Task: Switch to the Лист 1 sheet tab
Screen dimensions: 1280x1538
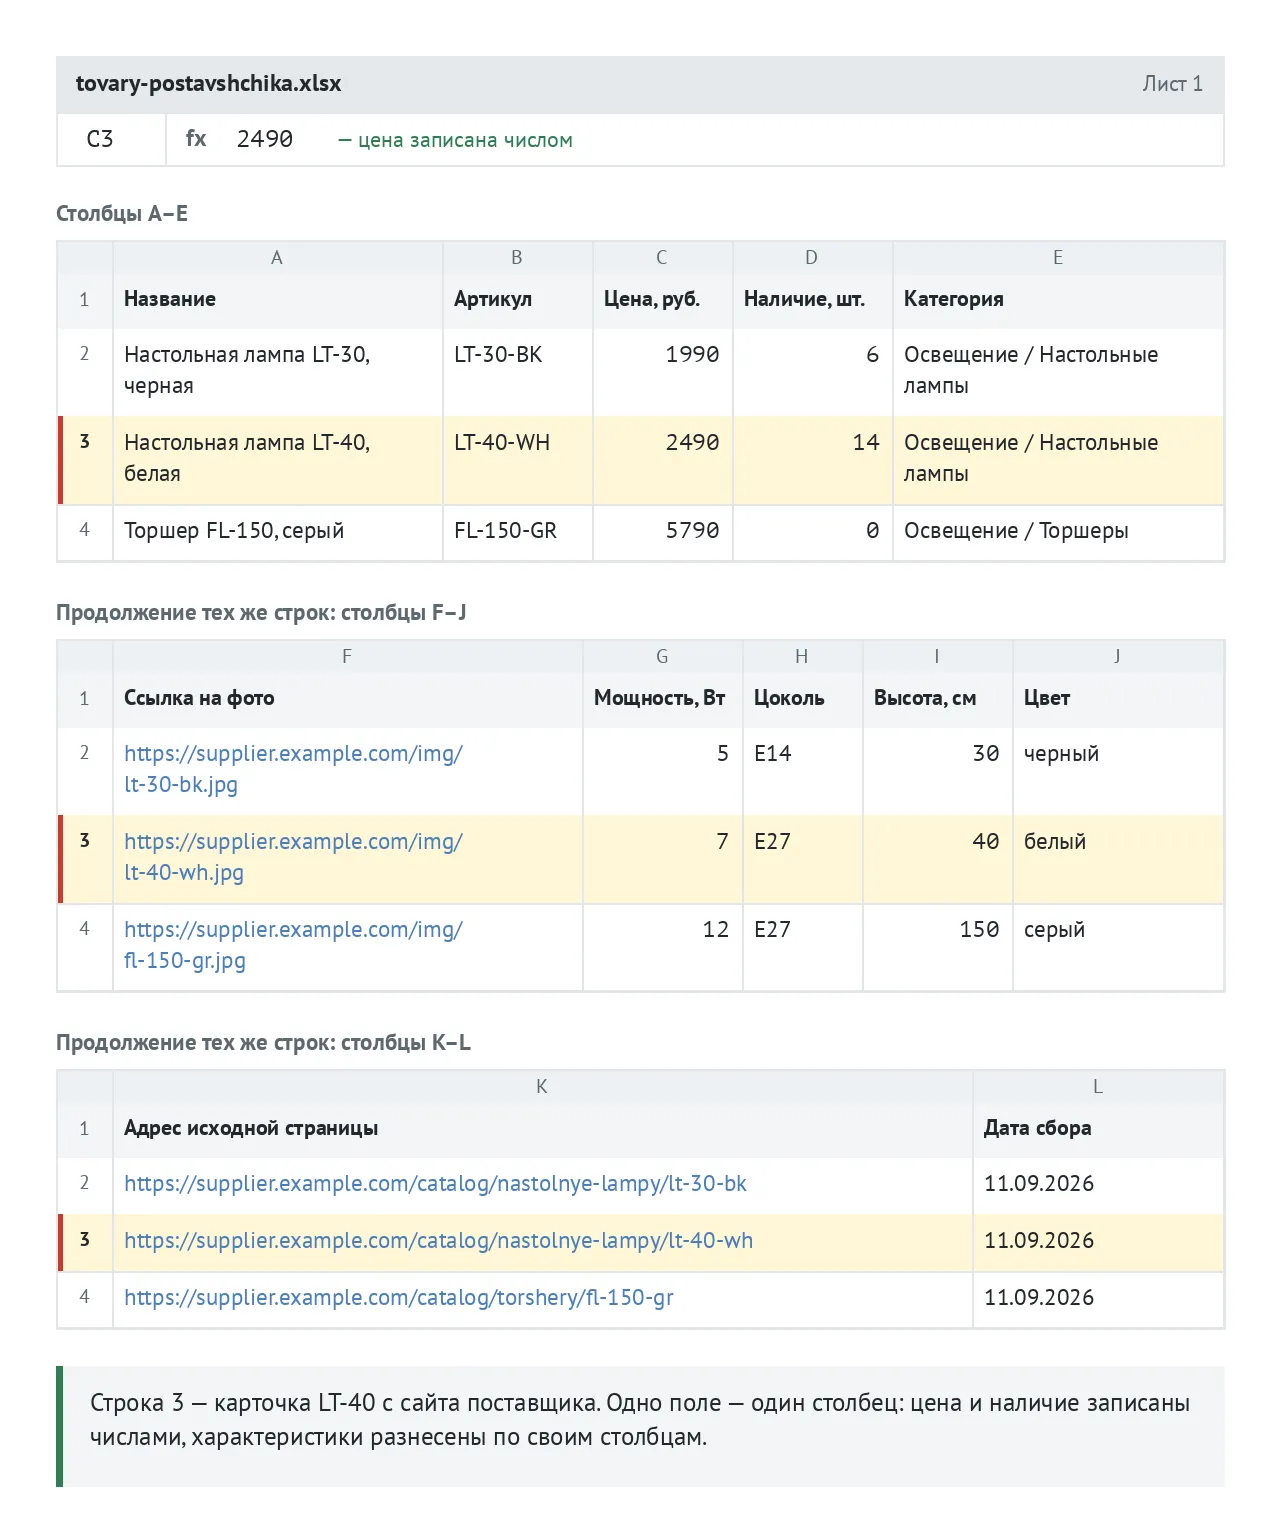Action: 1172,84
